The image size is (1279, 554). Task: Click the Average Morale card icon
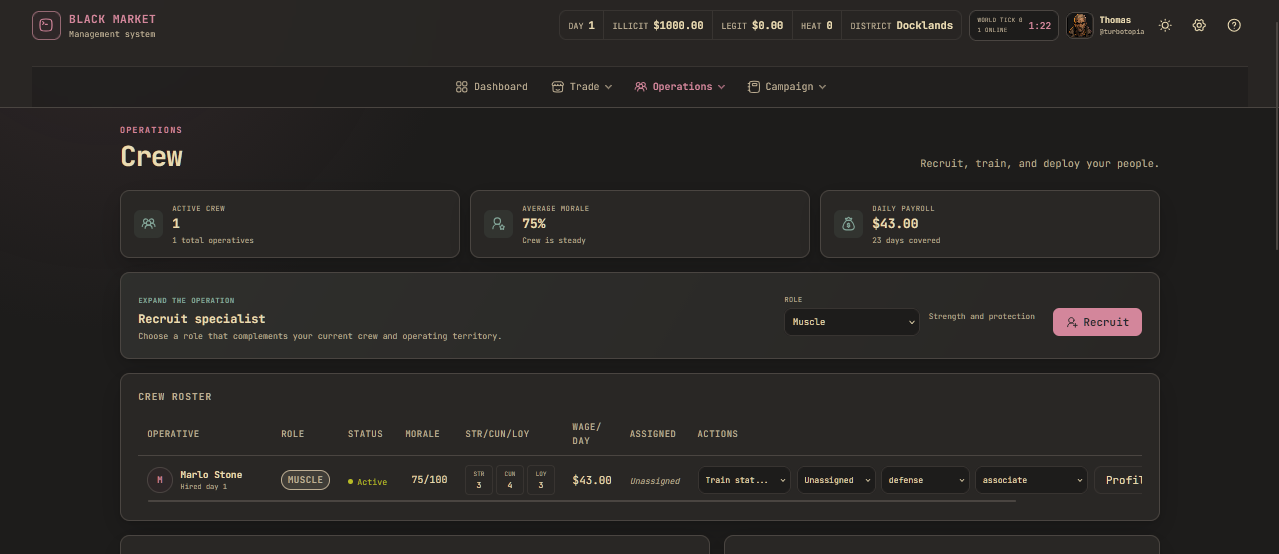498,224
